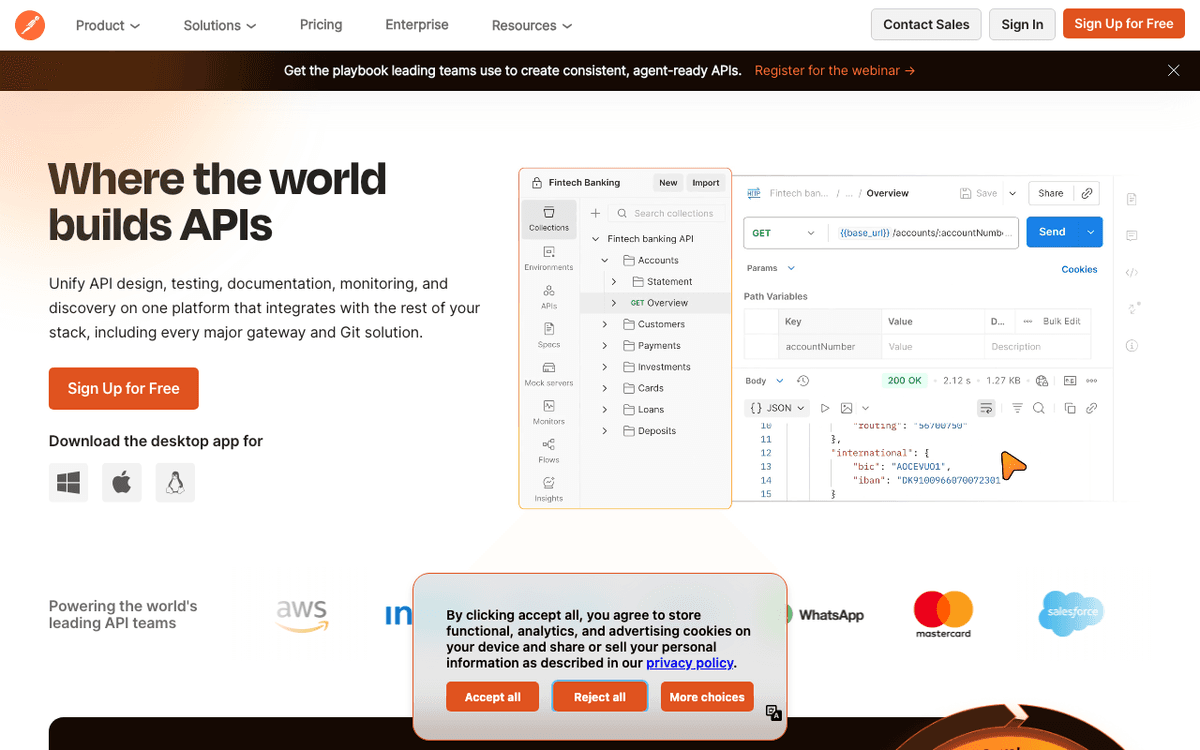Open Monitors in the app sidebar

pyautogui.click(x=549, y=412)
